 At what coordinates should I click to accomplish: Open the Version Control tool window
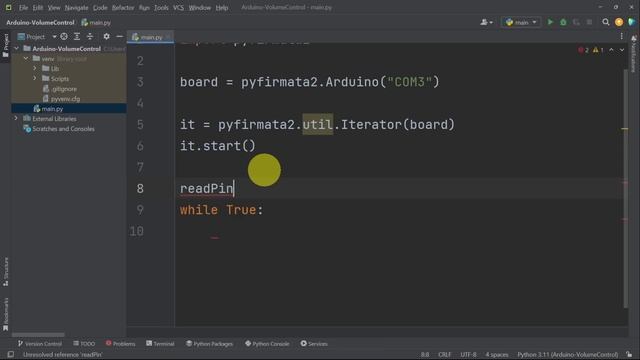[40, 344]
